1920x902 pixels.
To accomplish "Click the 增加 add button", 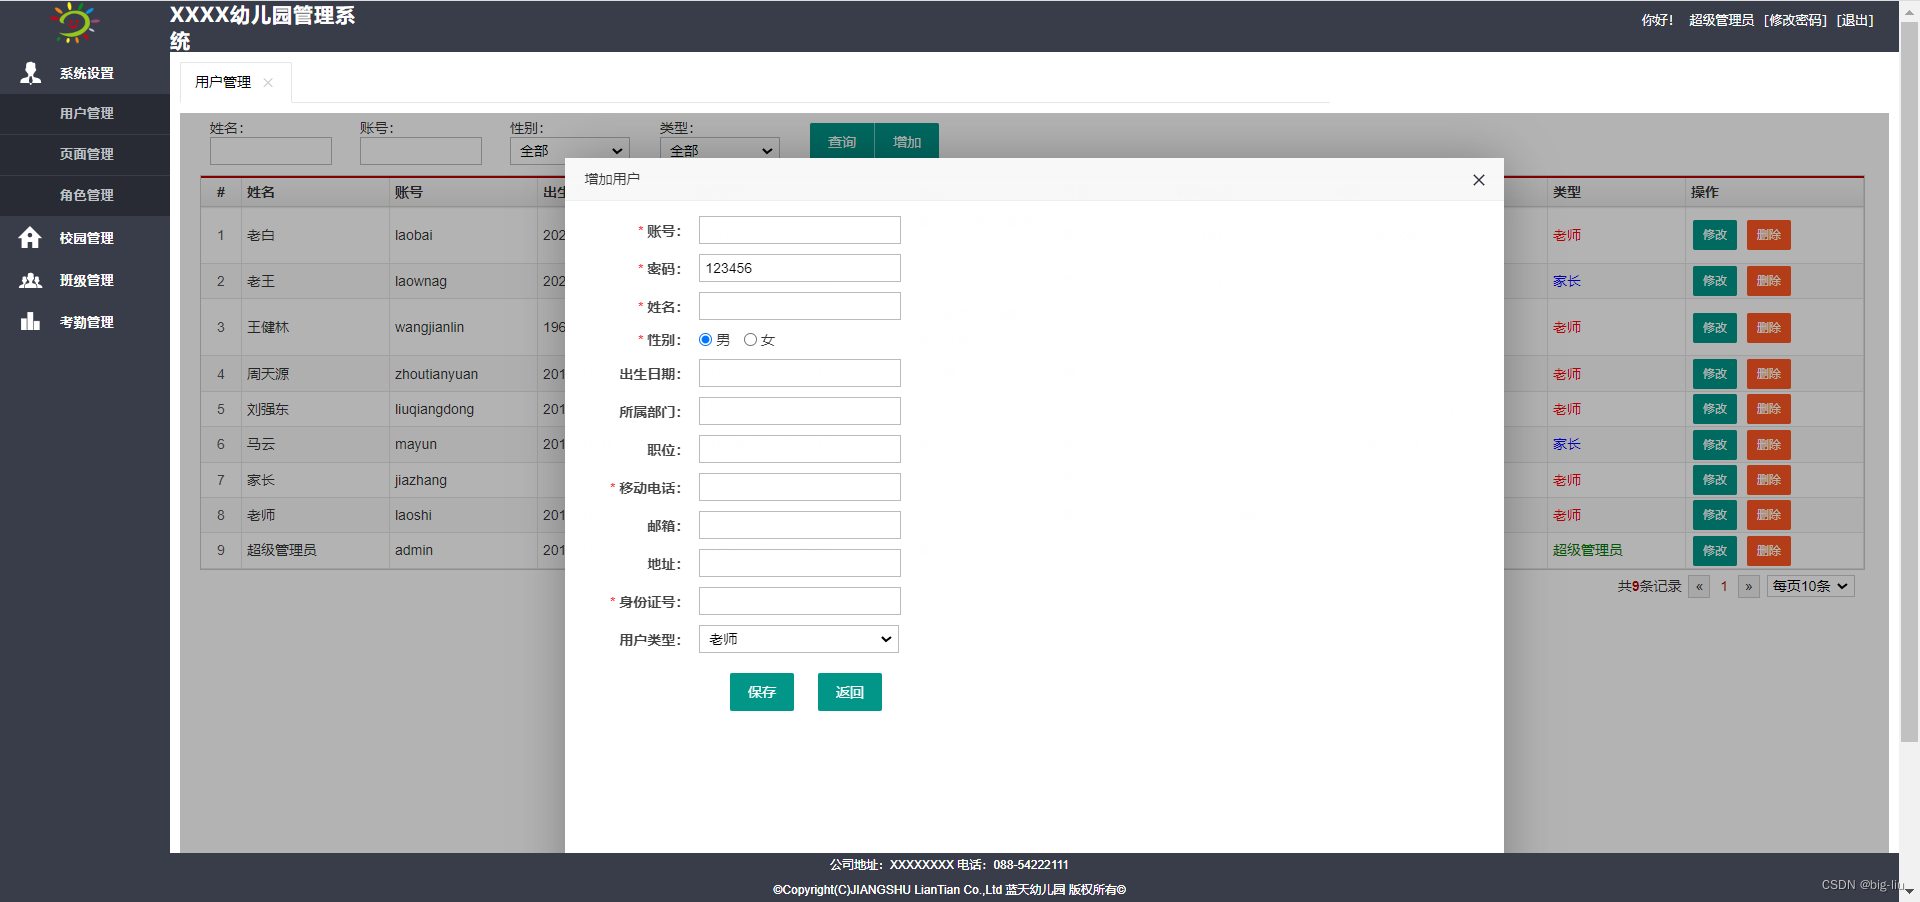I will [x=907, y=142].
